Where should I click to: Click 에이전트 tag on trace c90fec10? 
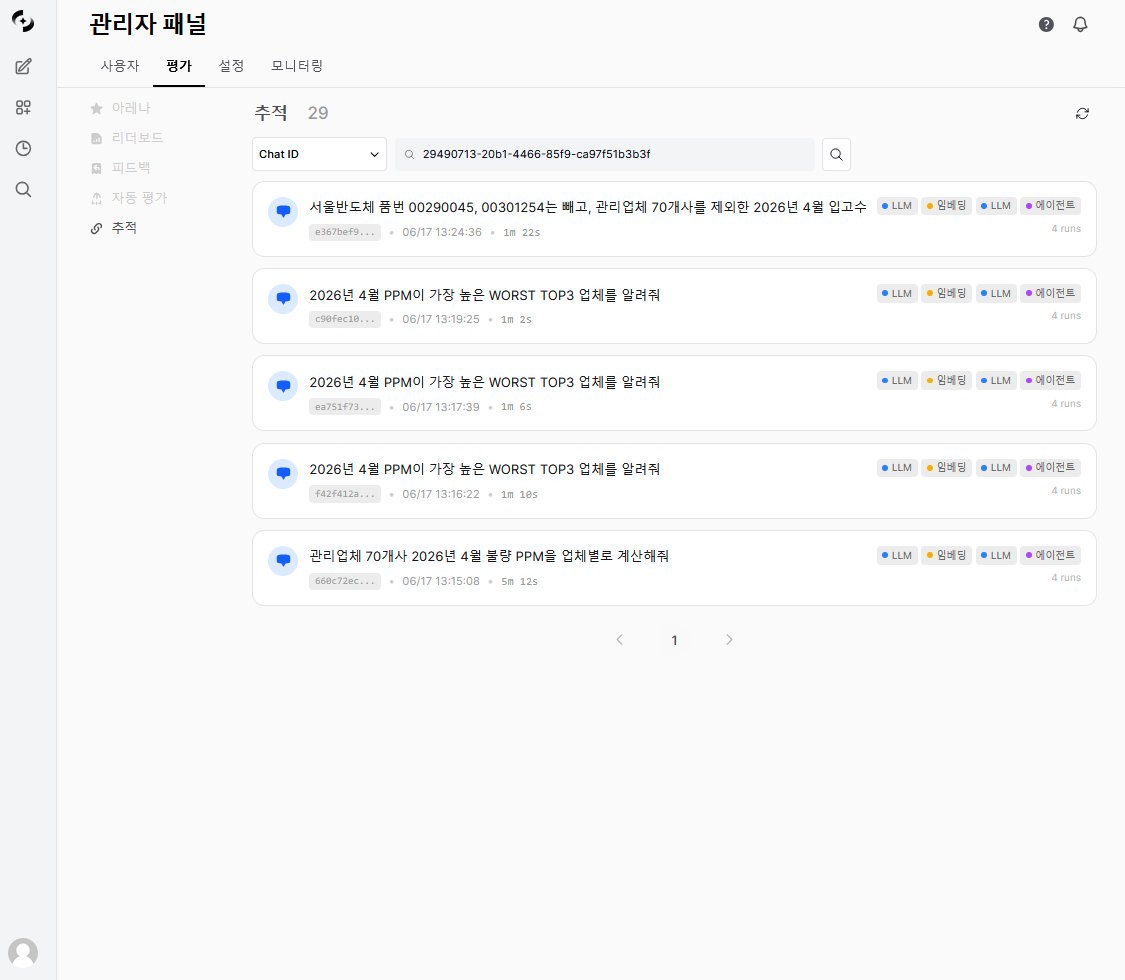(x=1050, y=293)
